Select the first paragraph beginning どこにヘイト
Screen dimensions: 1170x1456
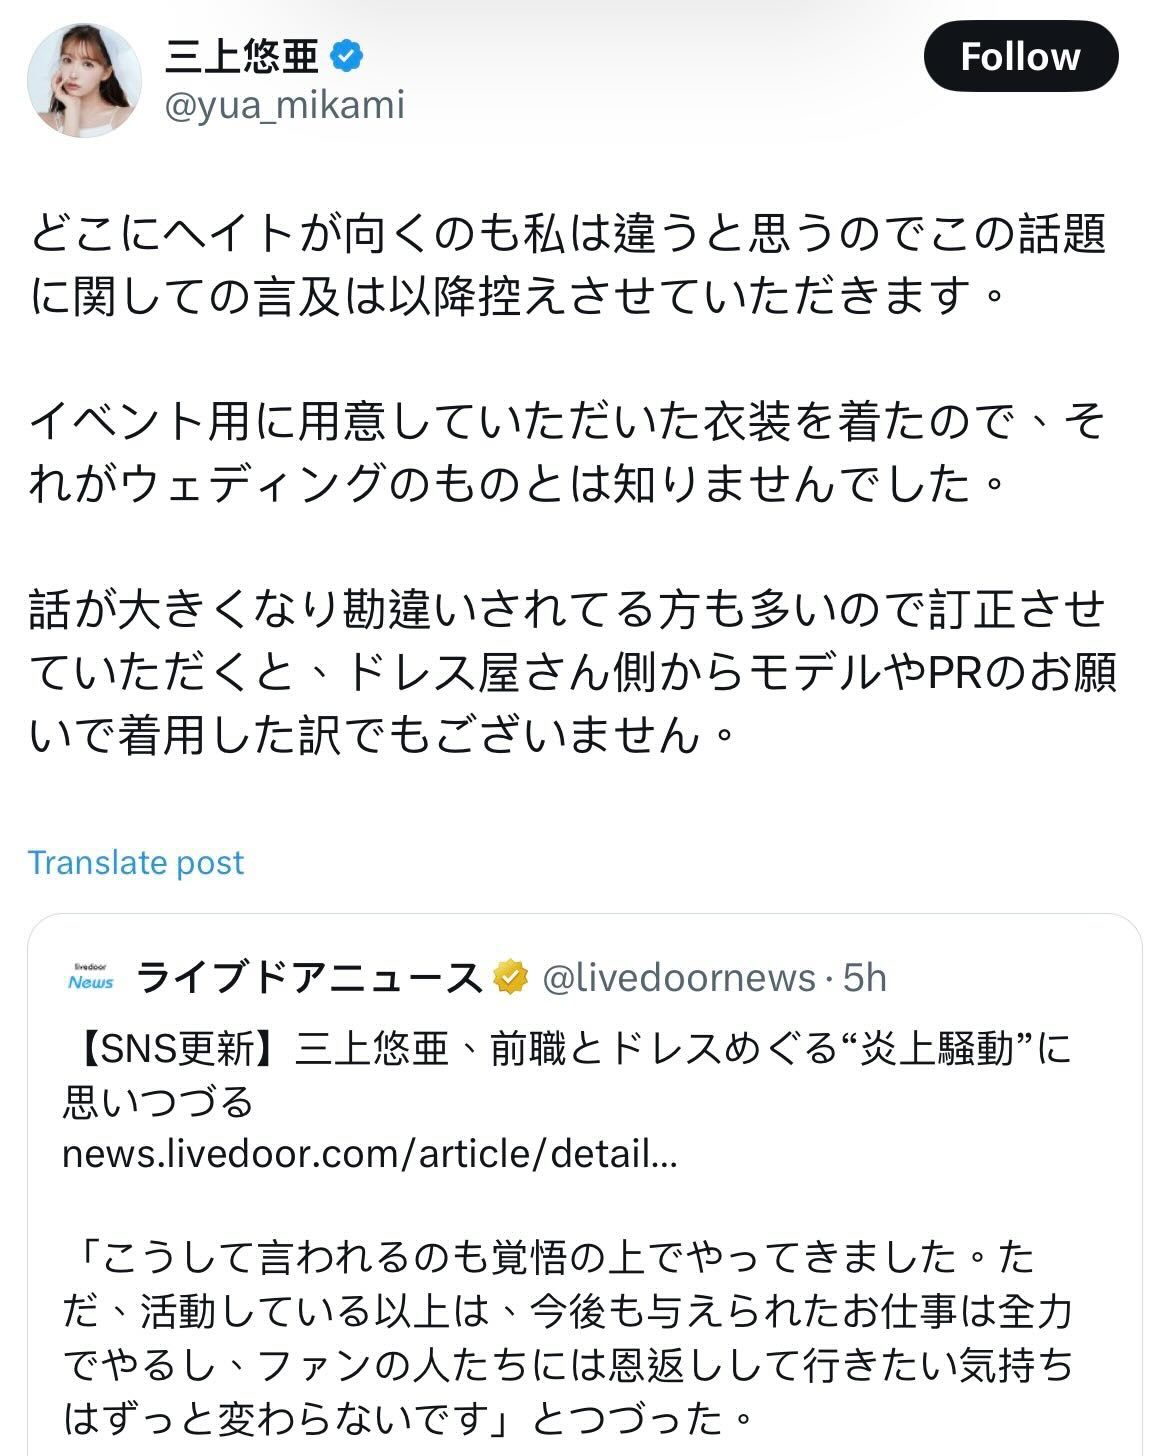click(568, 265)
